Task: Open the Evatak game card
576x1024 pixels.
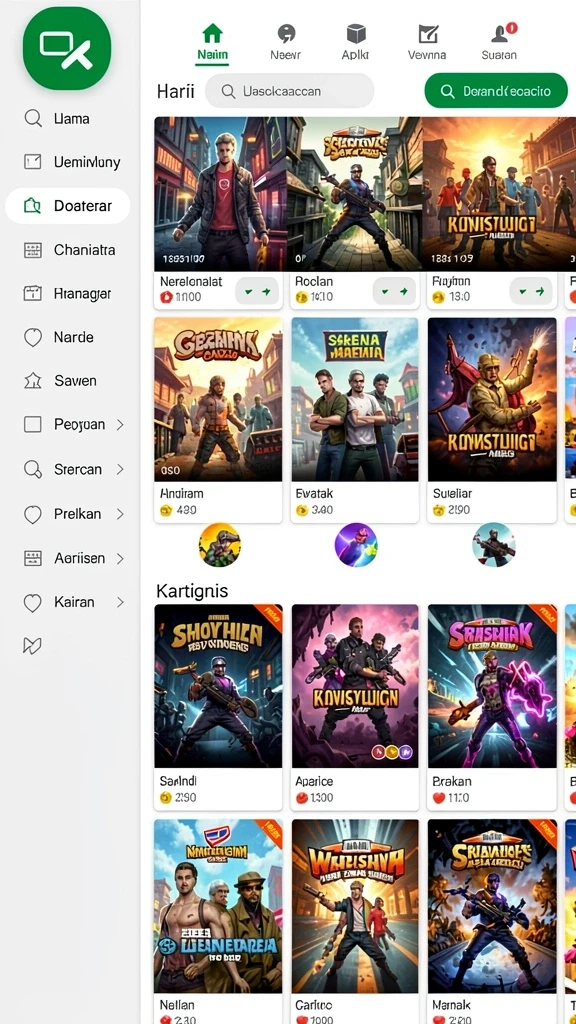Action: [x=355, y=419]
